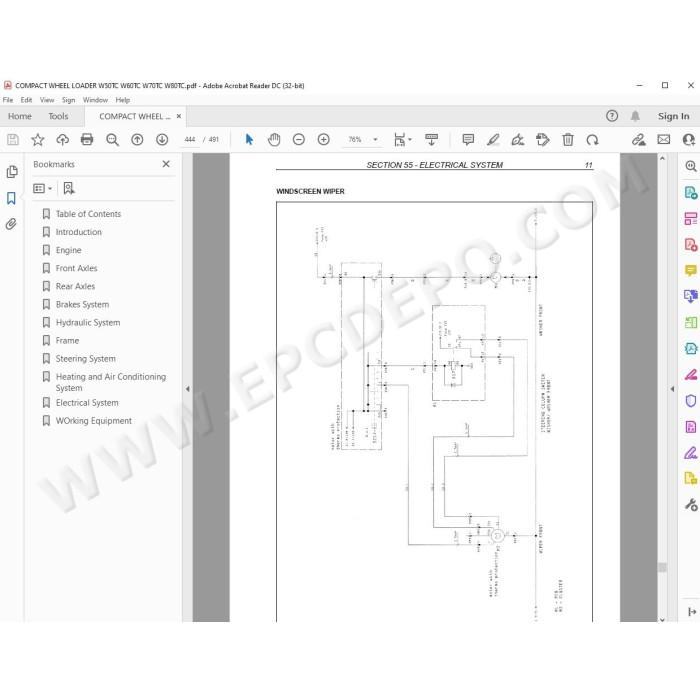The width and height of the screenshot is (700, 700).
Task: Open the File menu
Action: (8, 100)
